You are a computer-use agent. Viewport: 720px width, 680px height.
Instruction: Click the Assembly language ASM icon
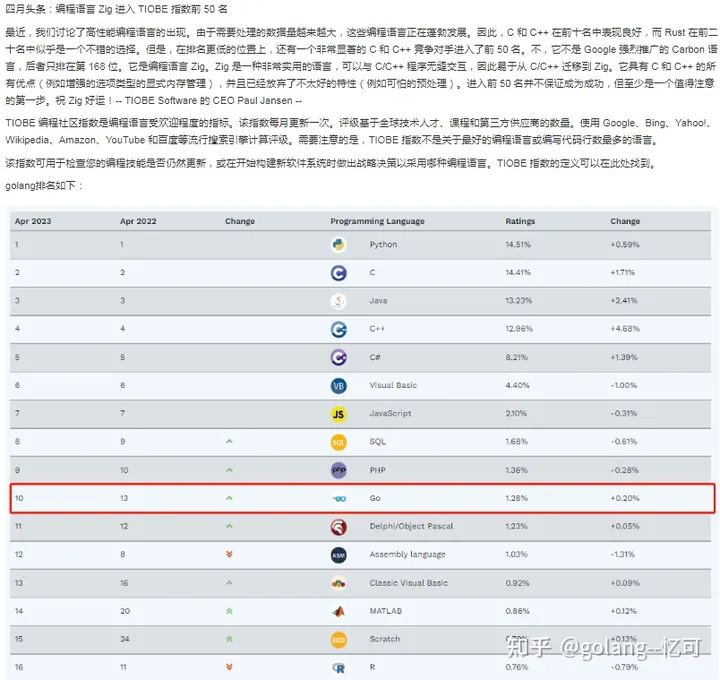(338, 555)
